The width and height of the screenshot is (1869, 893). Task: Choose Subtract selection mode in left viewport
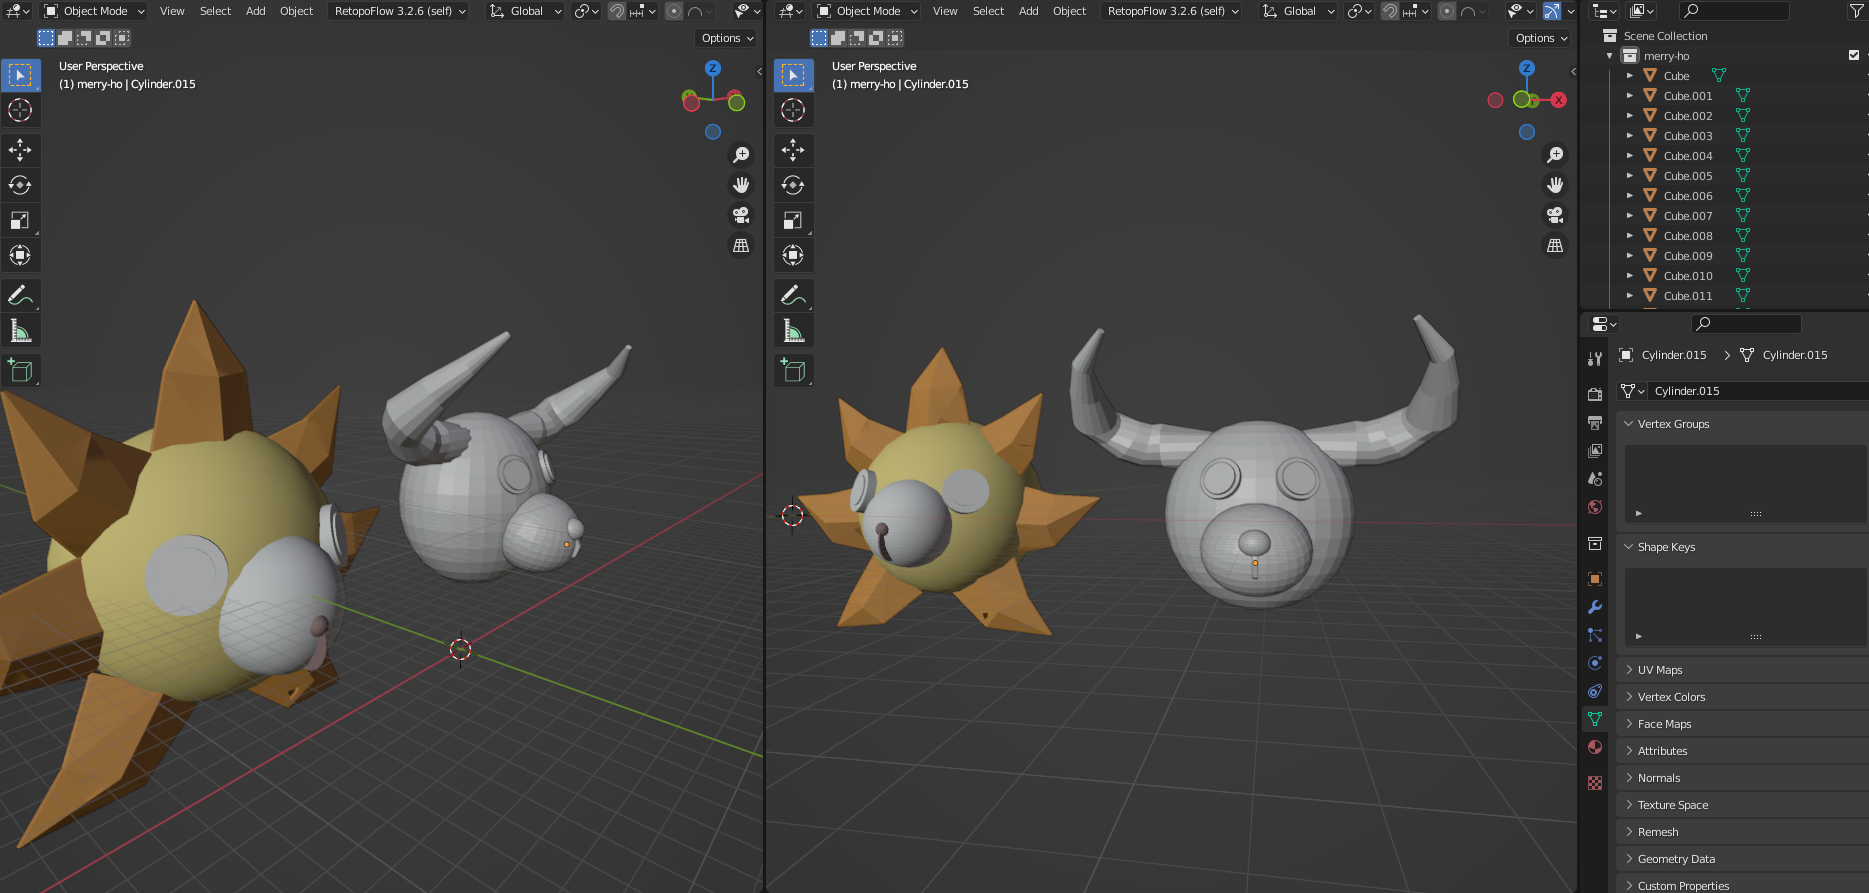(x=84, y=38)
